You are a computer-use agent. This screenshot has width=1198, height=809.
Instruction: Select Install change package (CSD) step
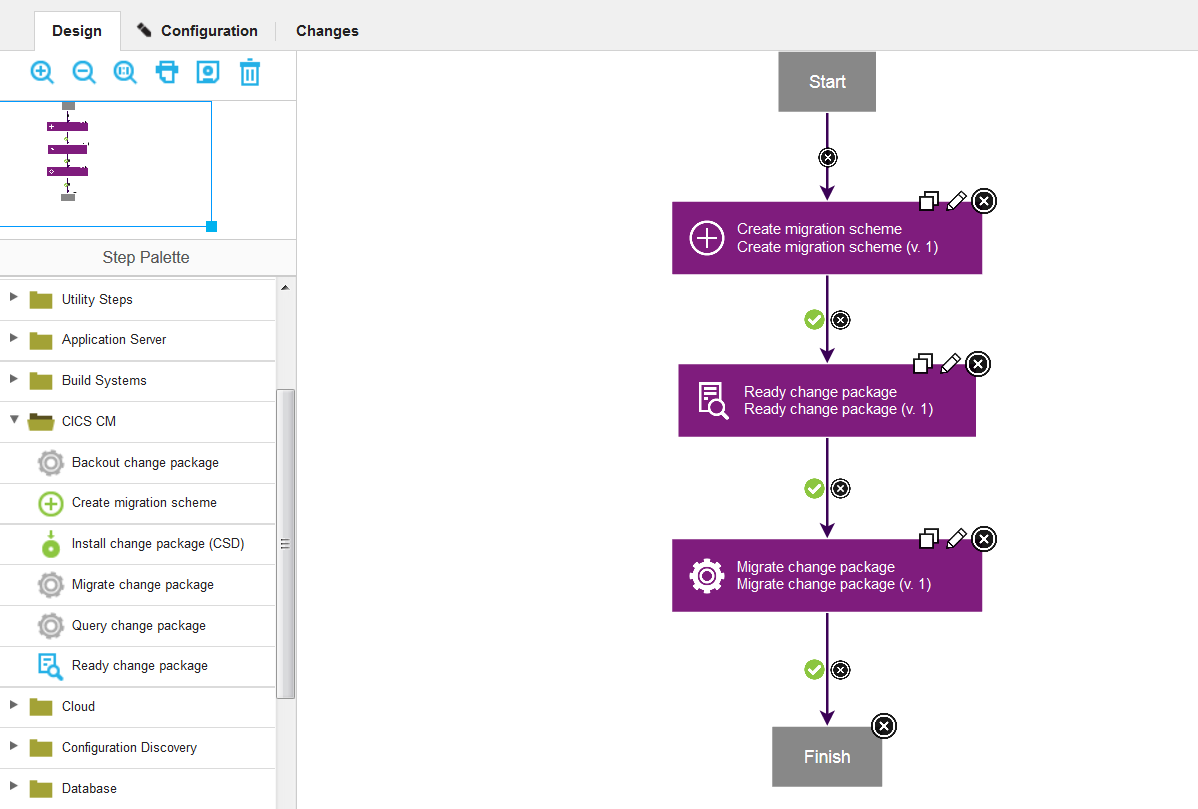157,544
